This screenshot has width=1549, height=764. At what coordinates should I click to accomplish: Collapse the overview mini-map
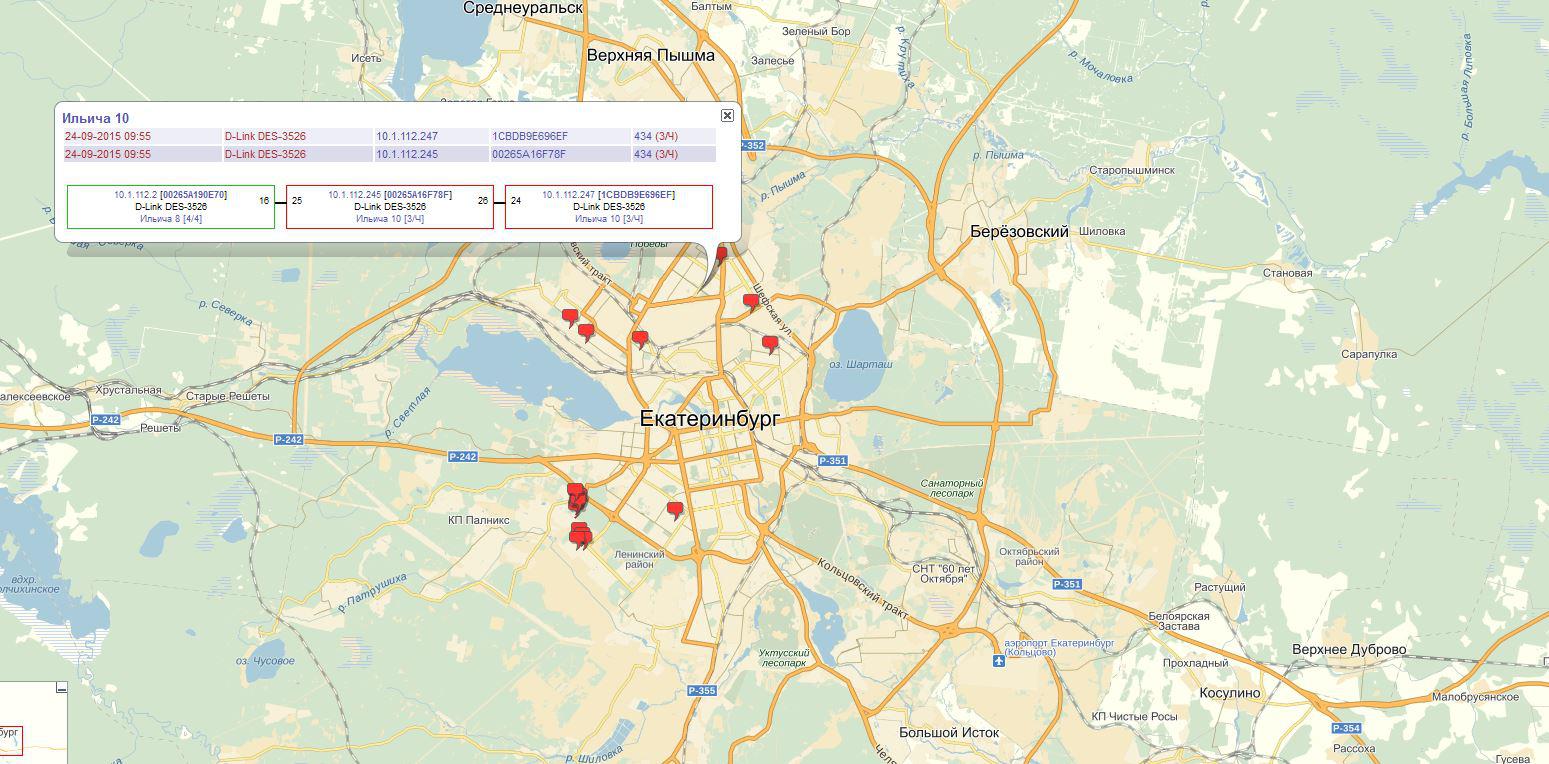(61, 687)
